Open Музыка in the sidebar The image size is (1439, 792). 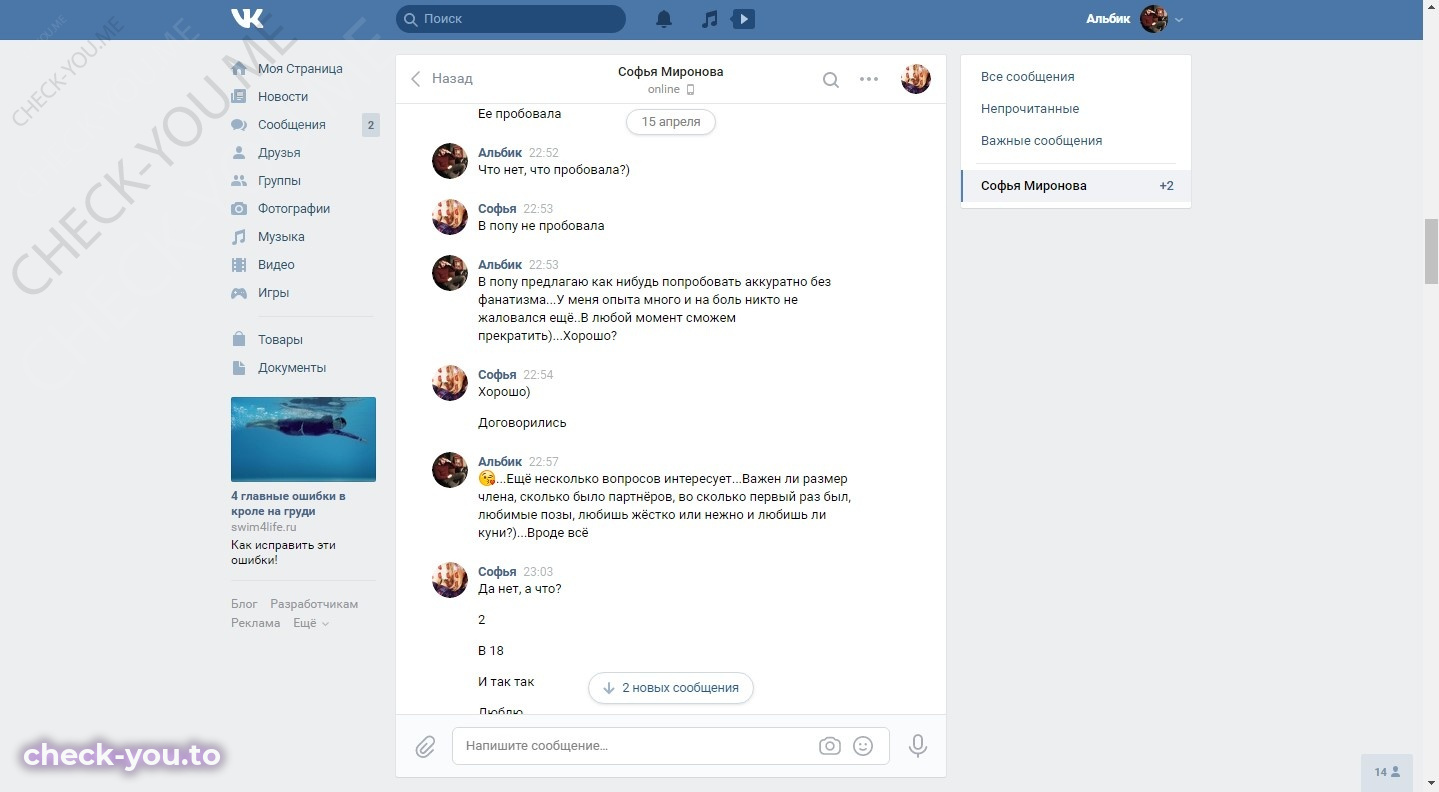coord(281,237)
